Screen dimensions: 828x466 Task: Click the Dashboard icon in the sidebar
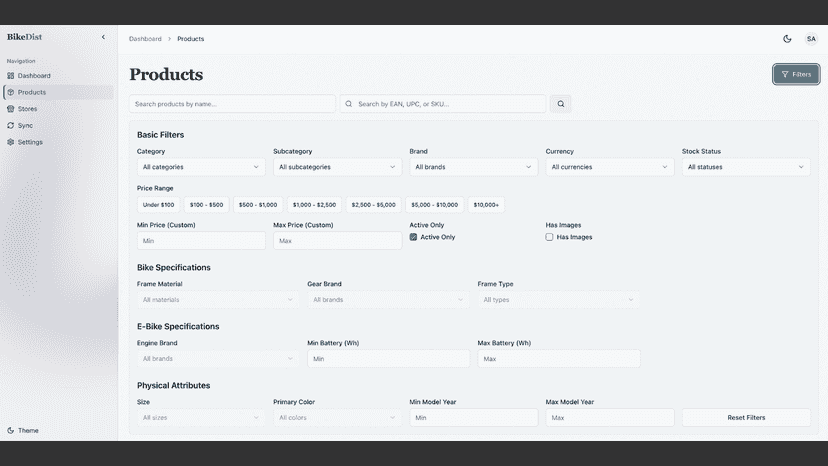[x=11, y=76]
